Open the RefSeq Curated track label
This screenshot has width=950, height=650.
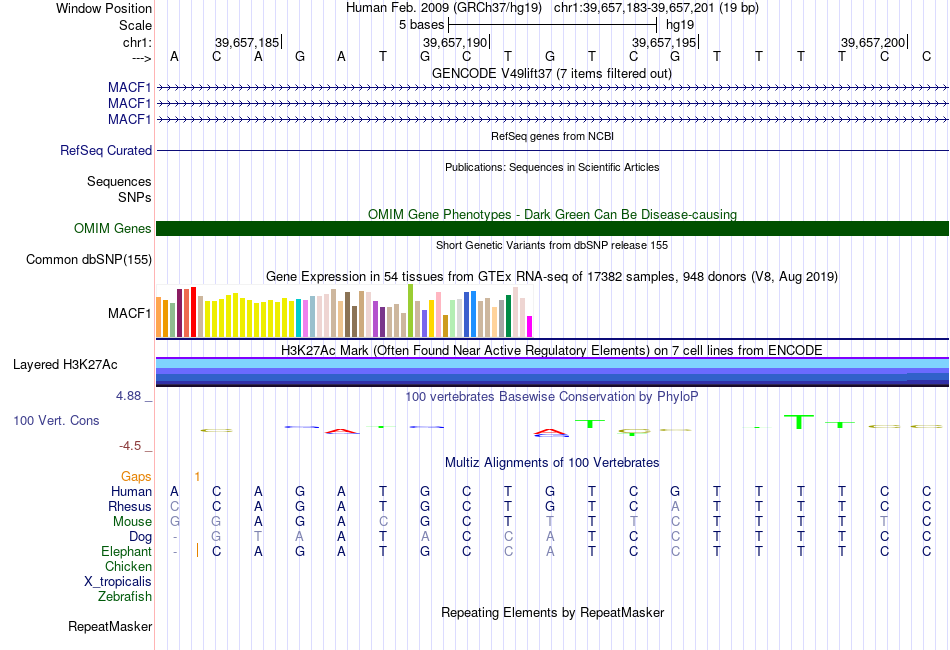click(105, 150)
